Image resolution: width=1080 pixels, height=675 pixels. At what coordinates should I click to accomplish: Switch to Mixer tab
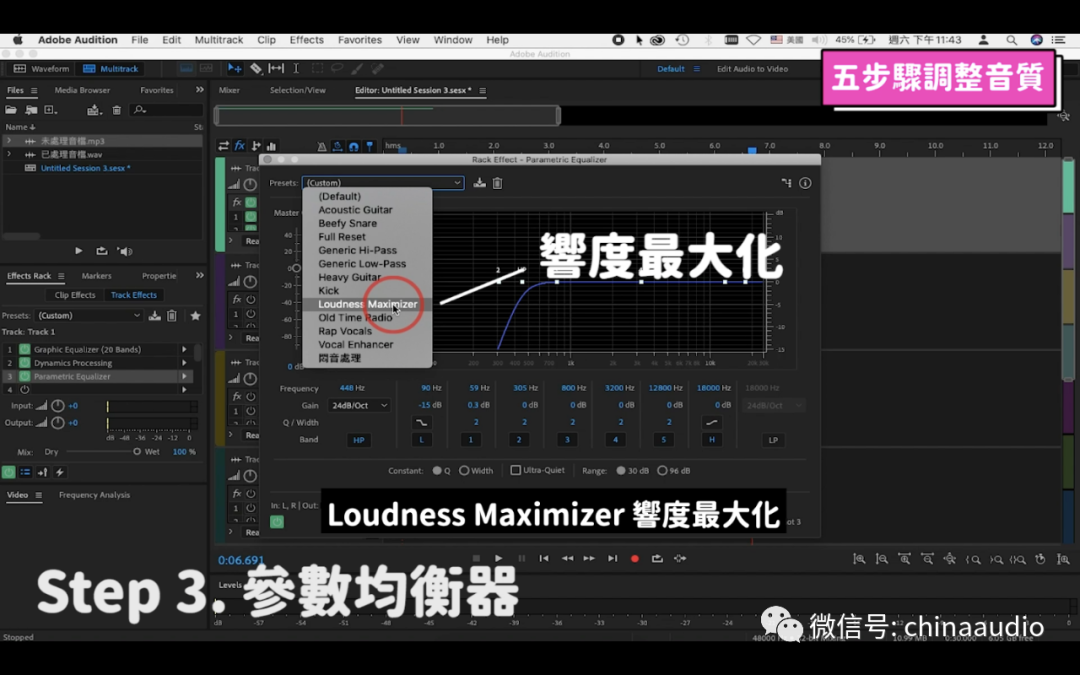(229, 90)
